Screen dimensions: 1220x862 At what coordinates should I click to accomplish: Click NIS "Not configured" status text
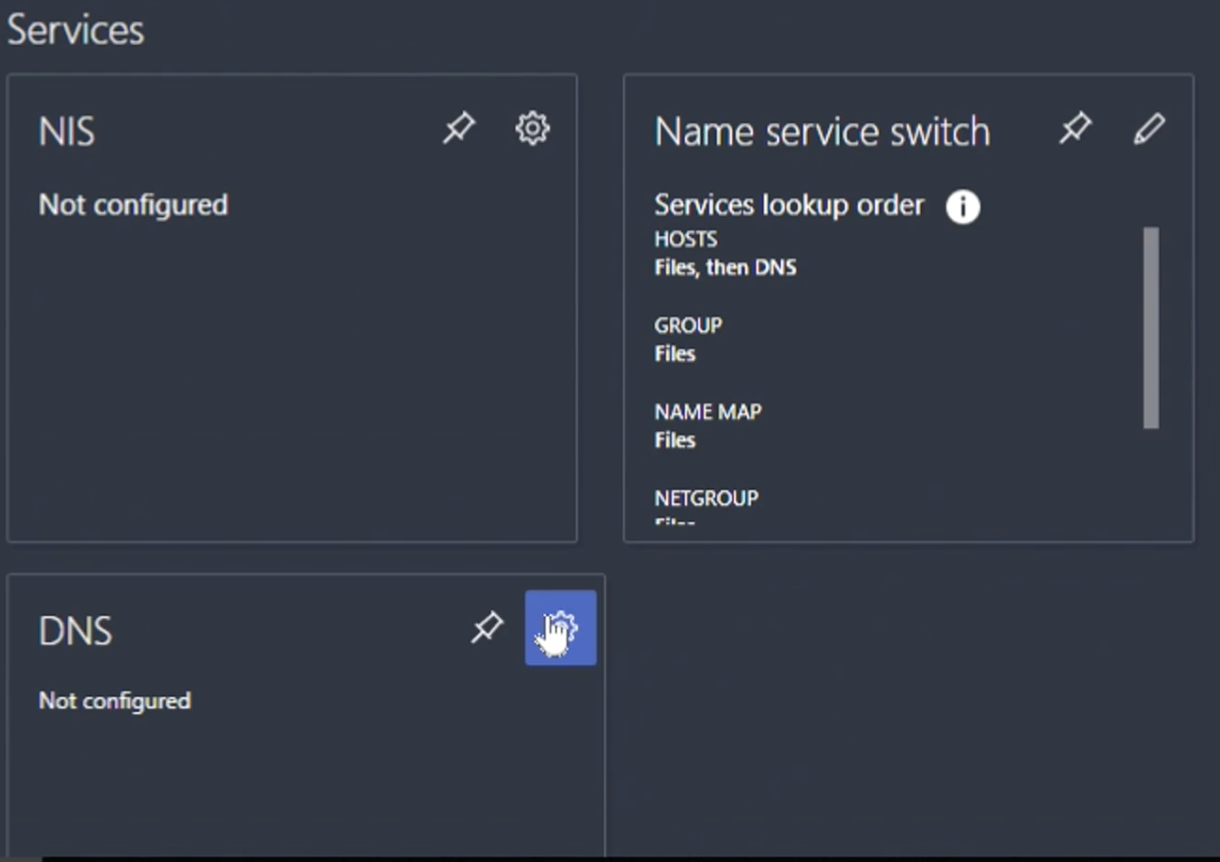point(133,205)
